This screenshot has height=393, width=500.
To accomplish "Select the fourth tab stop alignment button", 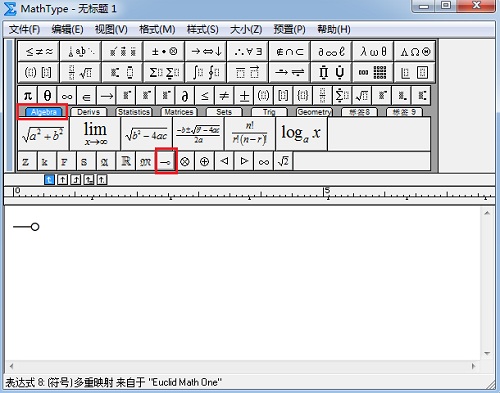I will point(89,180).
